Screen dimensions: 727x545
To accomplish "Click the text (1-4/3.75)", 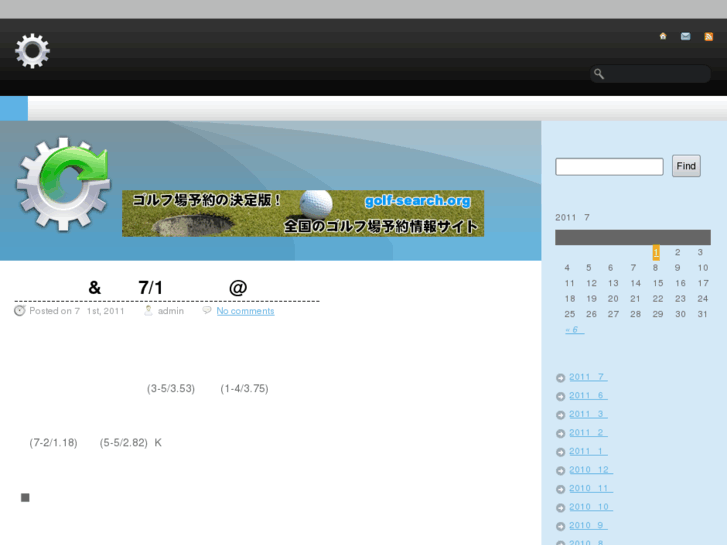I will click(244, 389).
